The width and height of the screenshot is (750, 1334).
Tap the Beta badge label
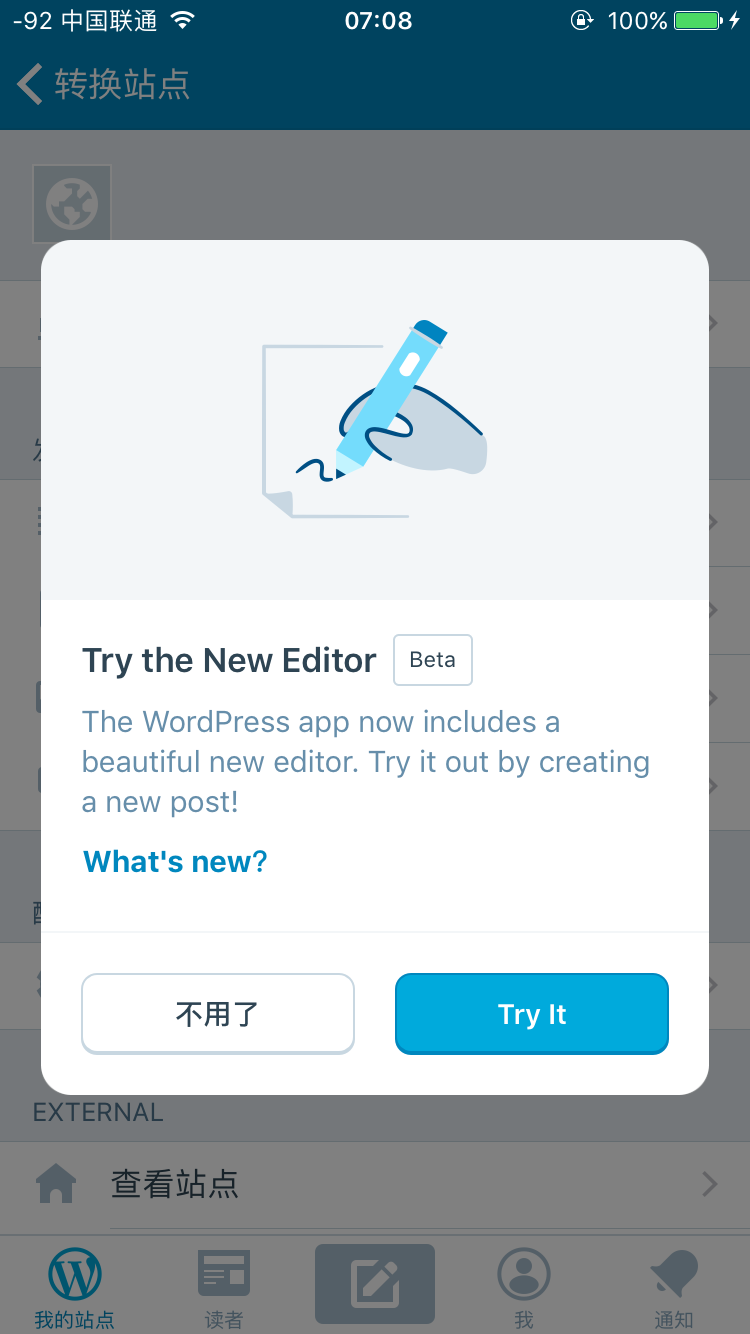pos(432,660)
